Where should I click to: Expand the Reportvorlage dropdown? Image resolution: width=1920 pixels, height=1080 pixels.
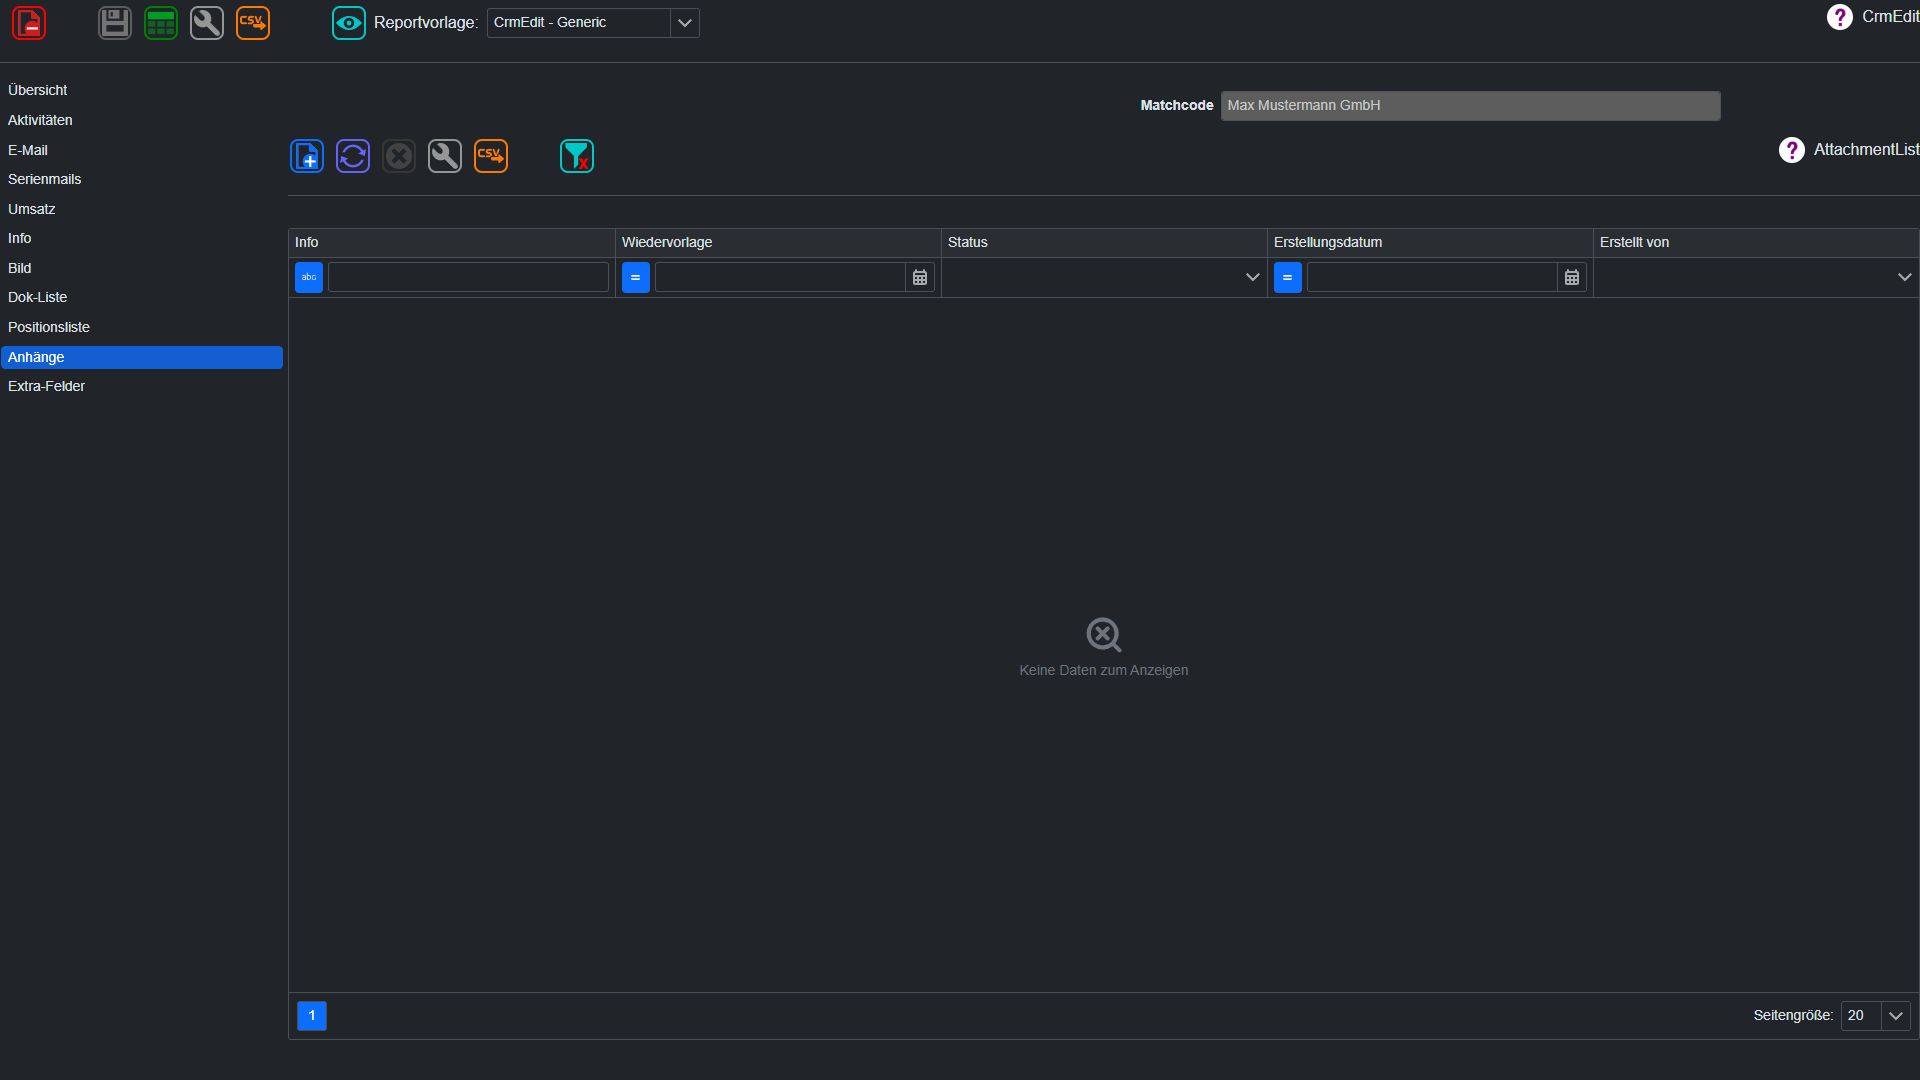pyautogui.click(x=685, y=23)
